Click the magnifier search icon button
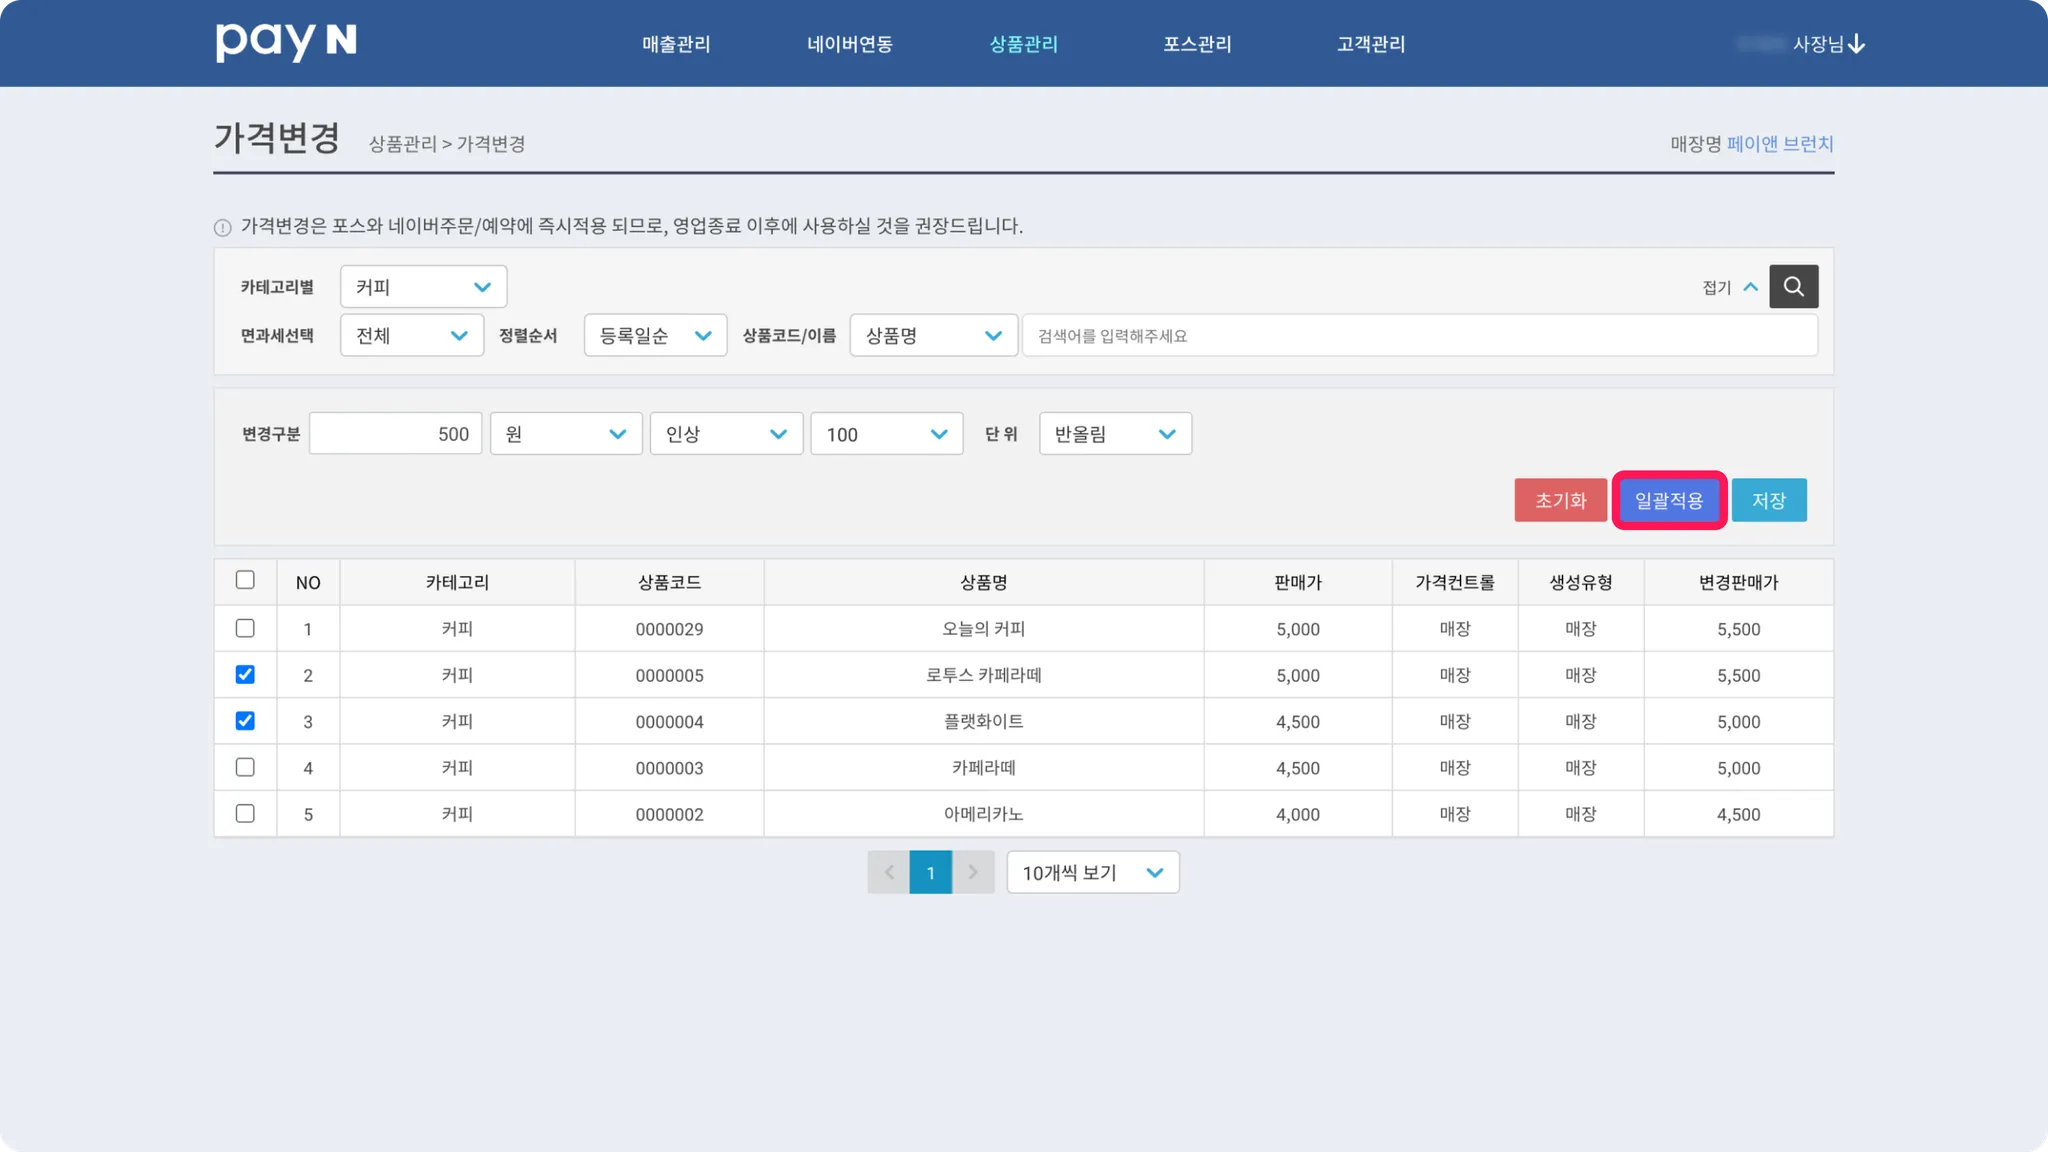Screen dimensions: 2048x1152 (x=1793, y=287)
